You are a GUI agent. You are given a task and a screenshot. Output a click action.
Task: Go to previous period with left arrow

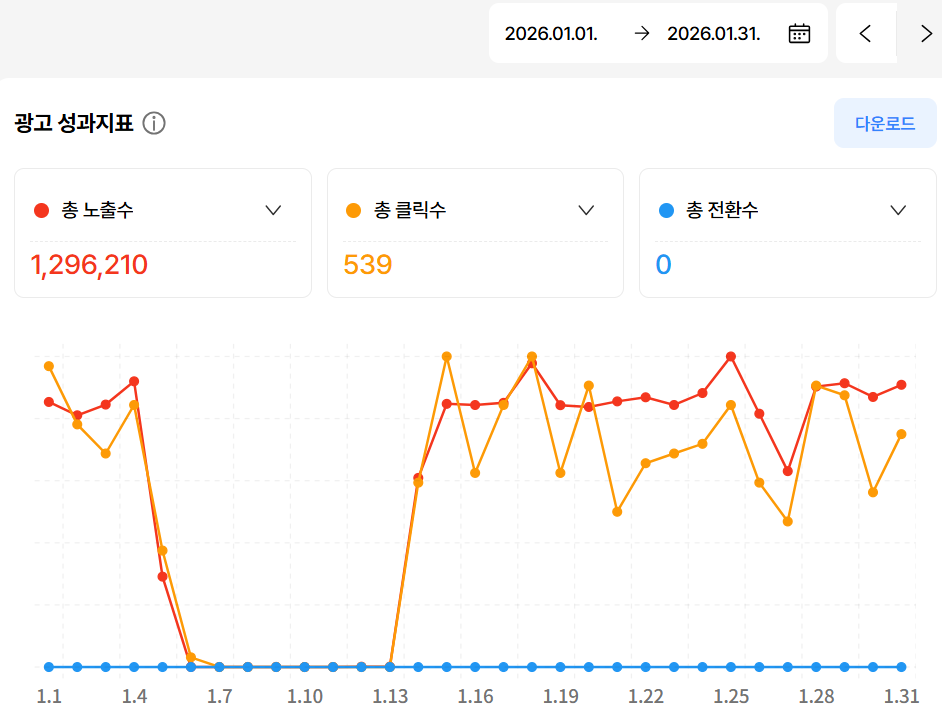pyautogui.click(x=865, y=34)
